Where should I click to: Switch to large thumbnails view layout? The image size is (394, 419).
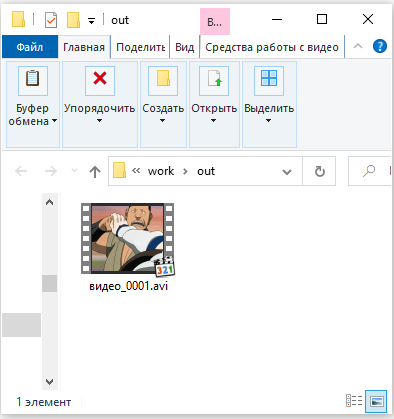click(x=376, y=401)
